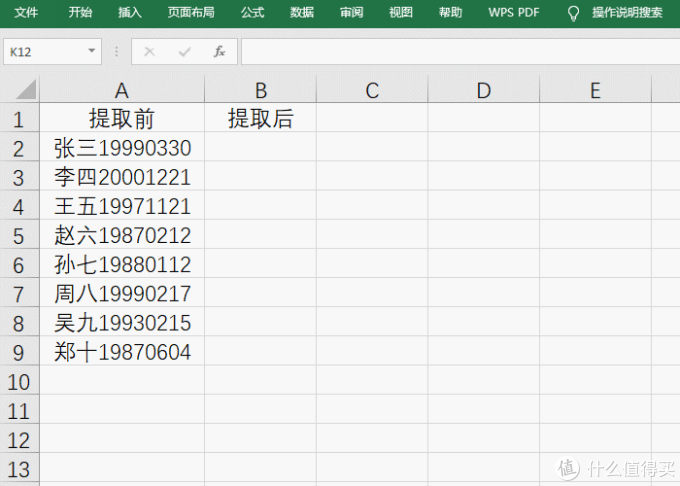The height and width of the screenshot is (486, 680).
Task: Select row 5 header
Action: pos(19,235)
